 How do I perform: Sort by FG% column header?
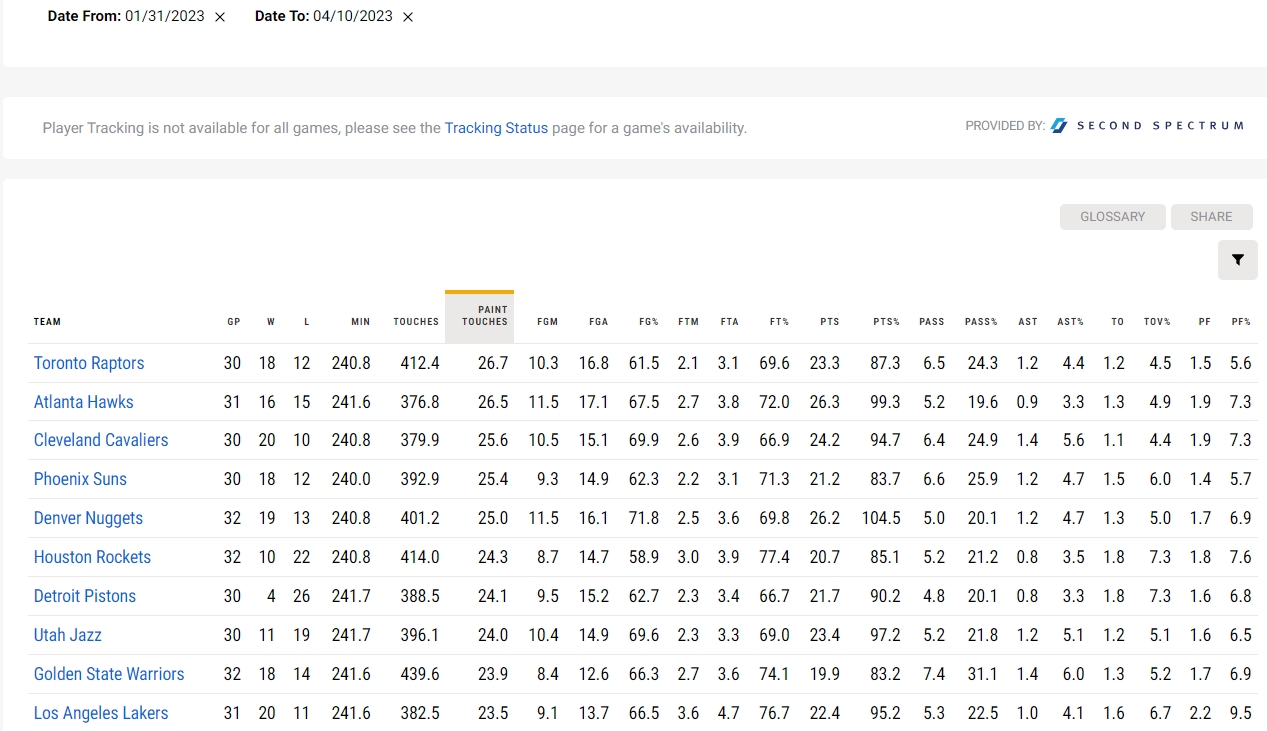pyautogui.click(x=649, y=322)
